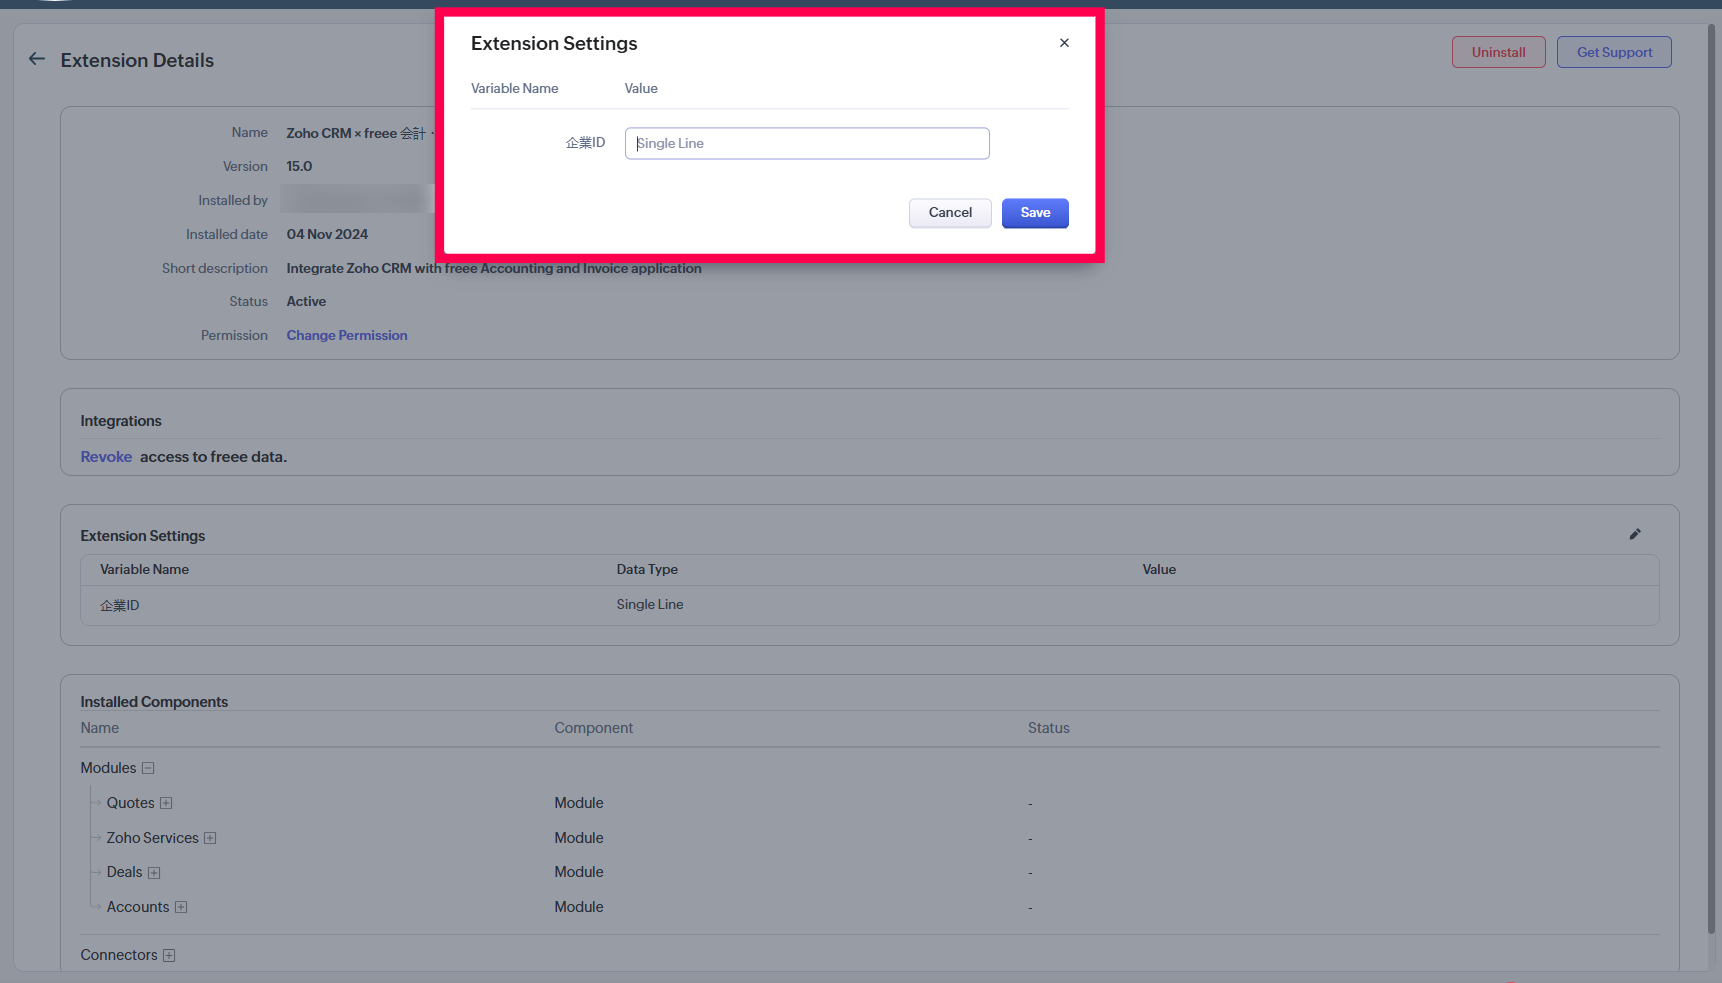Viewport: 1722px width, 983px height.
Task: Click the Single Line data type cell
Action: pos(650,604)
